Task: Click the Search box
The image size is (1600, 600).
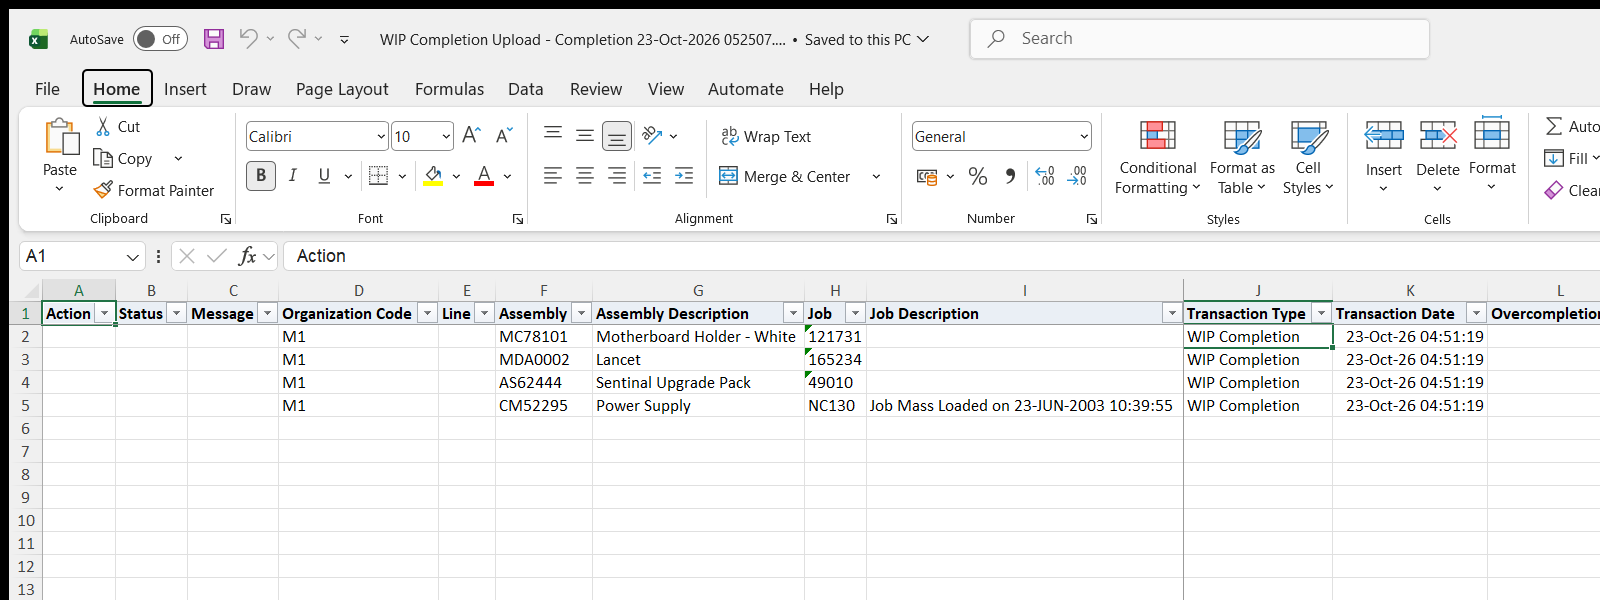Action: (1199, 39)
